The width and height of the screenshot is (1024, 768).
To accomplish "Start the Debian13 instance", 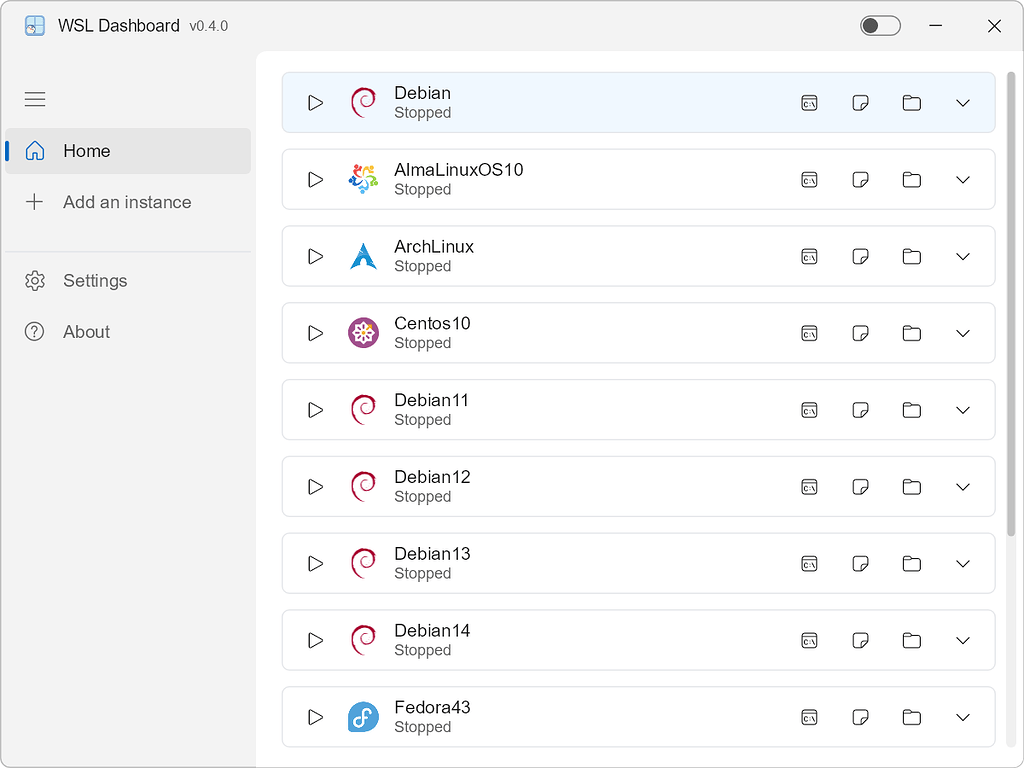I will (315, 564).
